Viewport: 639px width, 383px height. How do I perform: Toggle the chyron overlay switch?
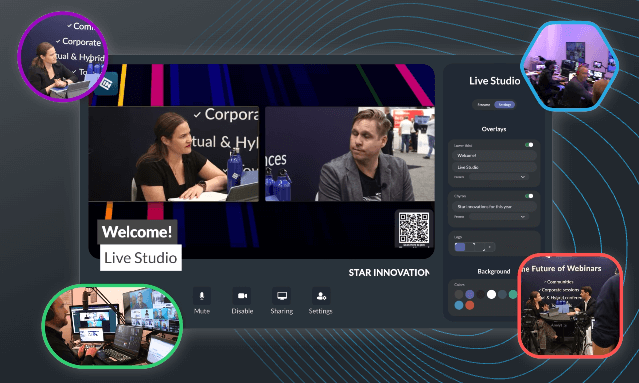(x=529, y=196)
